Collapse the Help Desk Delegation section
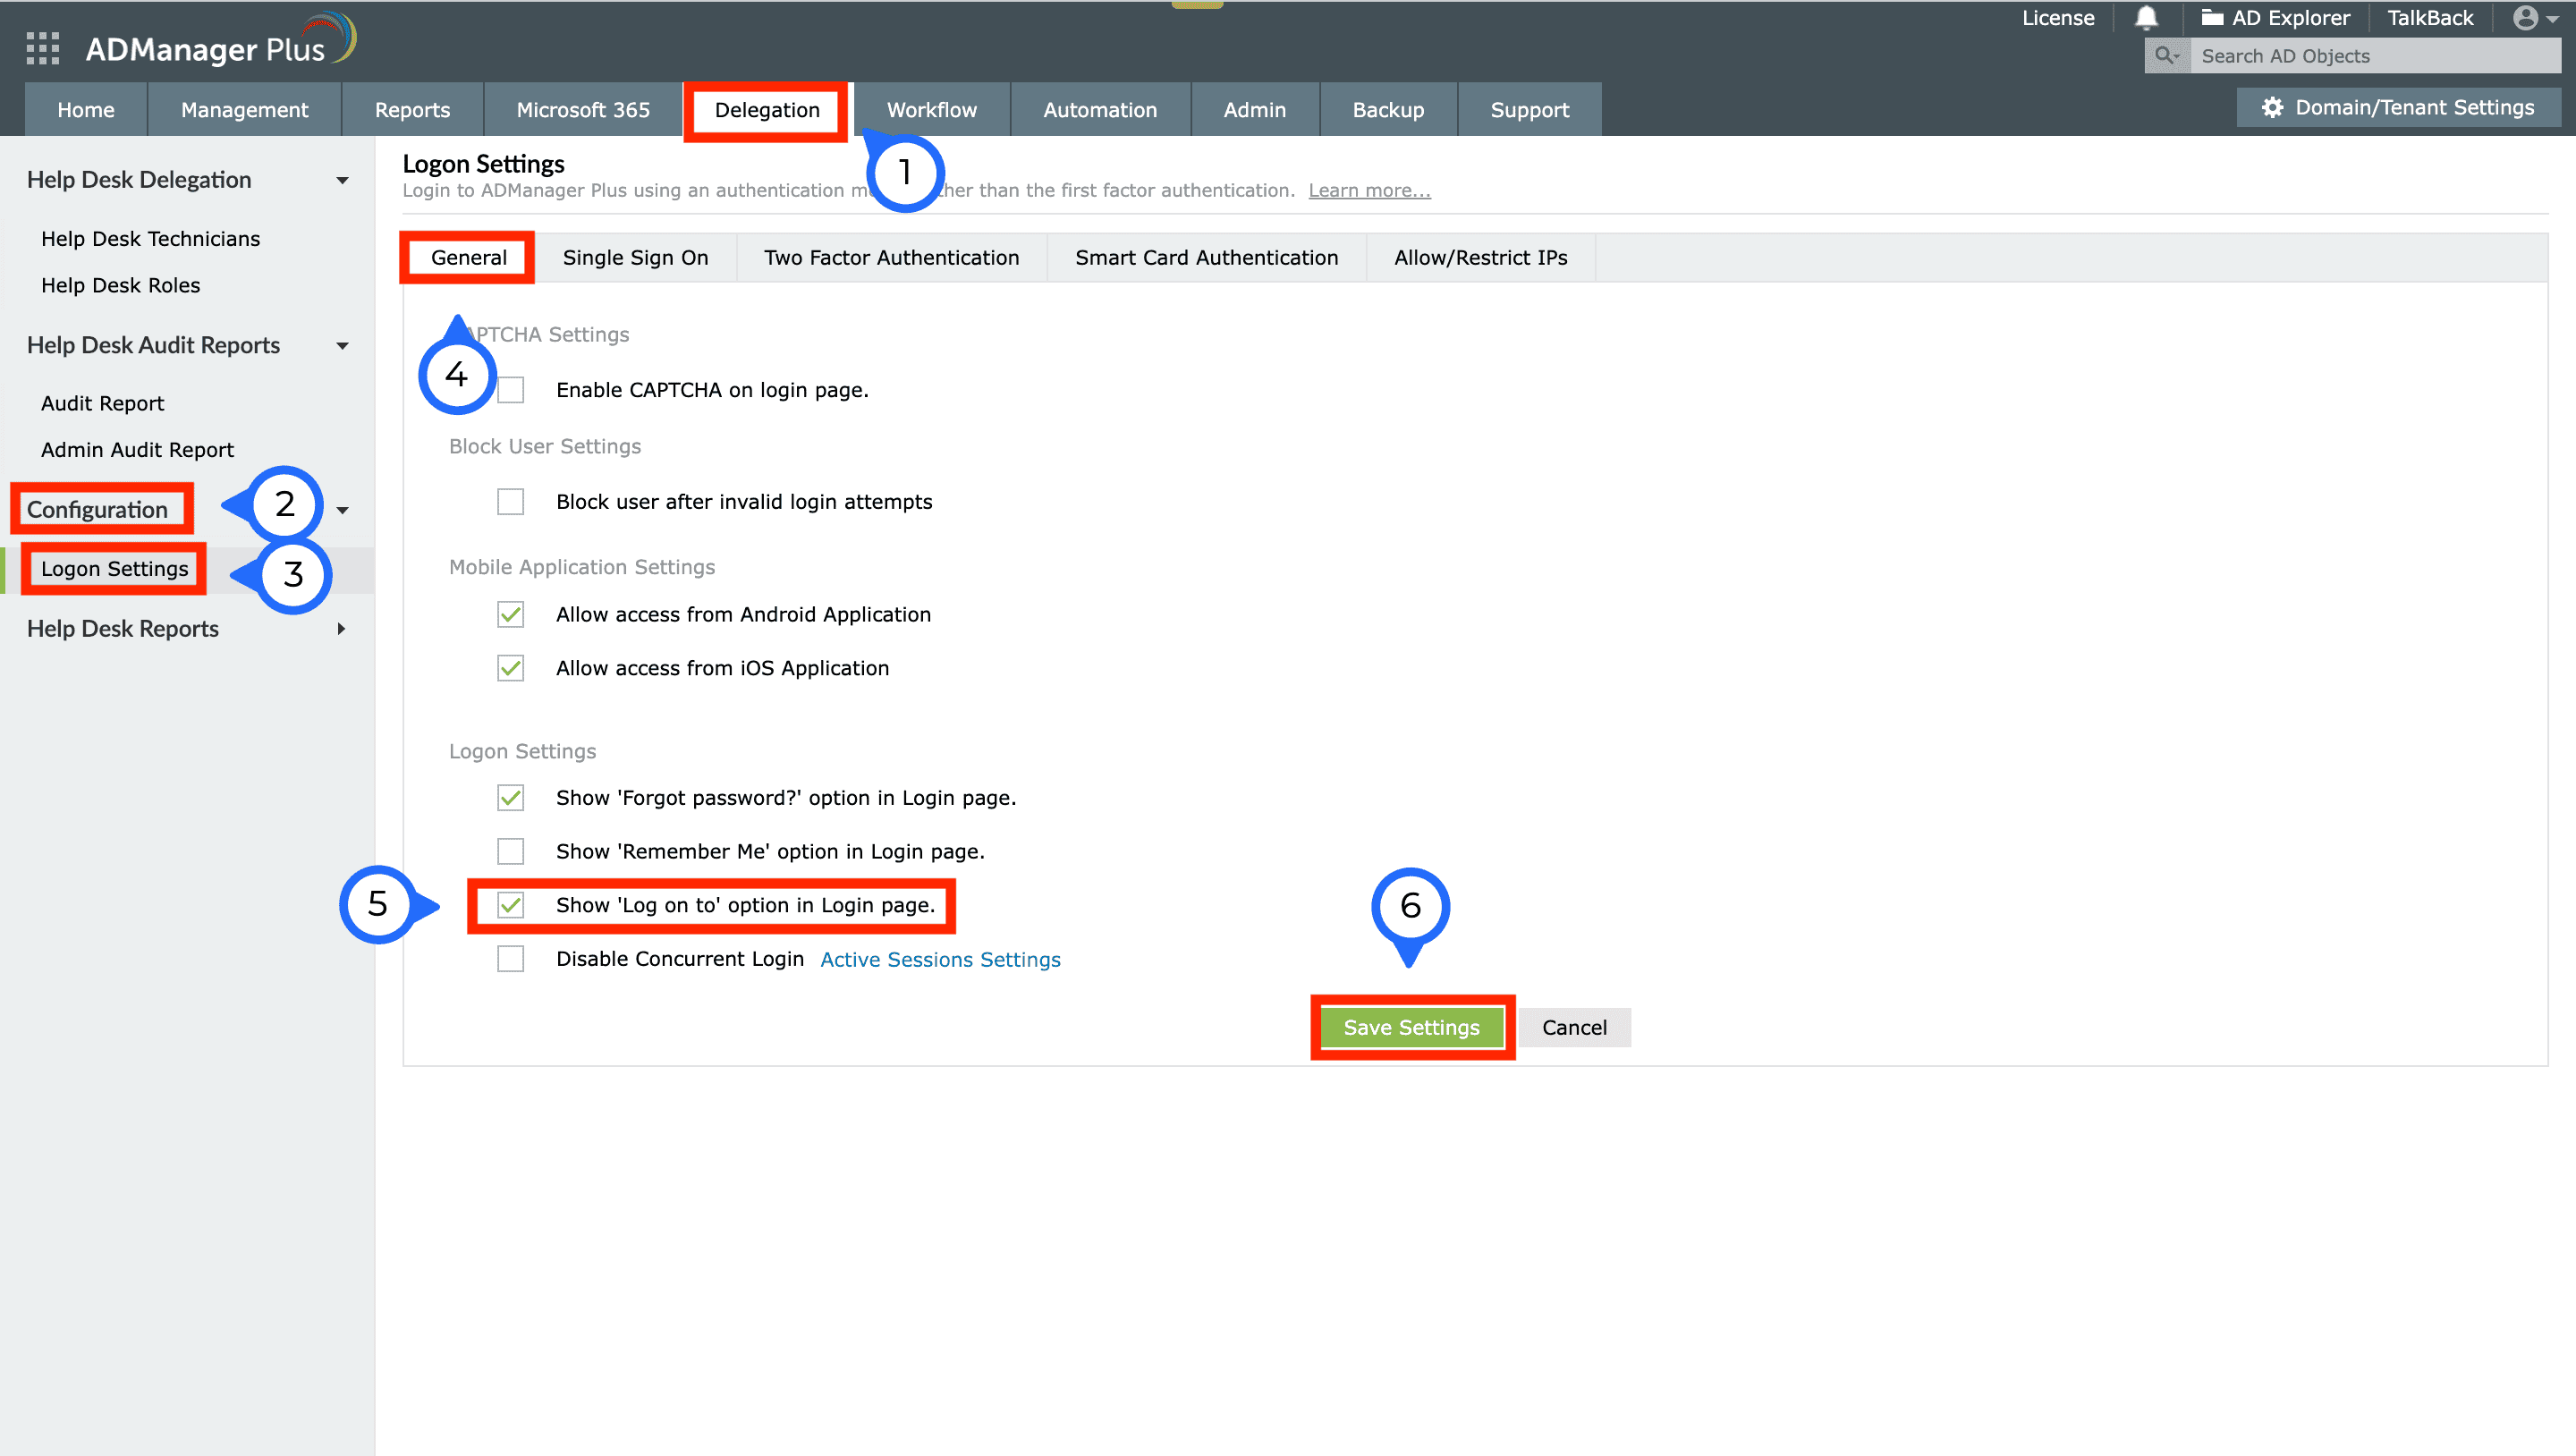This screenshot has width=2576, height=1456. [x=342, y=181]
